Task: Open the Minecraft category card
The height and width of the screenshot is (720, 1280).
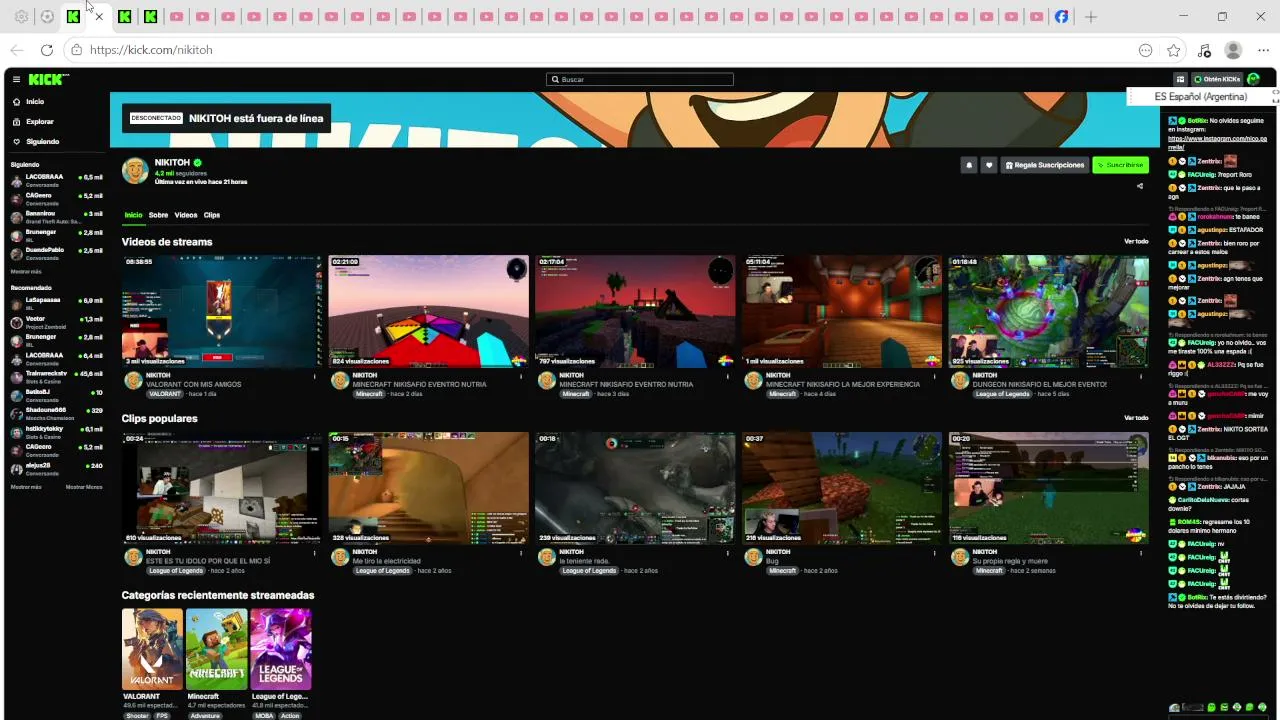Action: 217,649
